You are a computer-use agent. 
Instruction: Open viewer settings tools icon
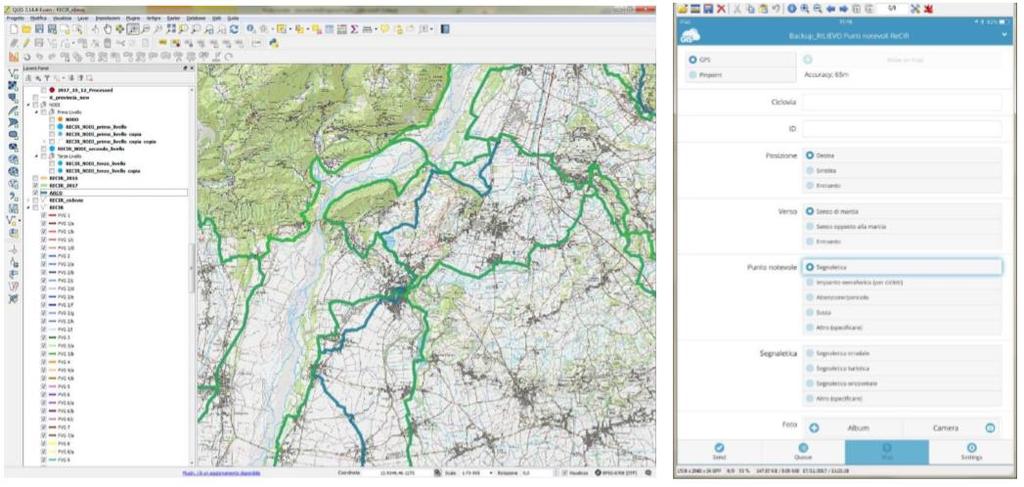pos(915,8)
